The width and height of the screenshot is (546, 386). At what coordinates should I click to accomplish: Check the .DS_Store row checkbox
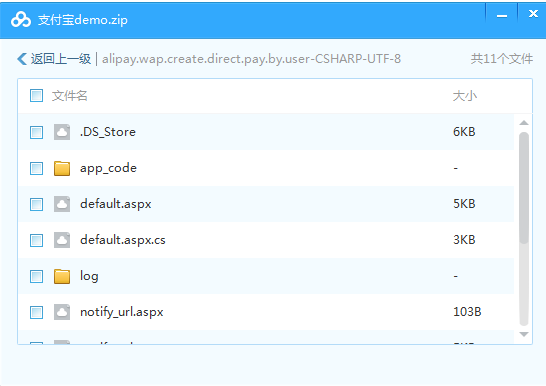[x=36, y=132]
